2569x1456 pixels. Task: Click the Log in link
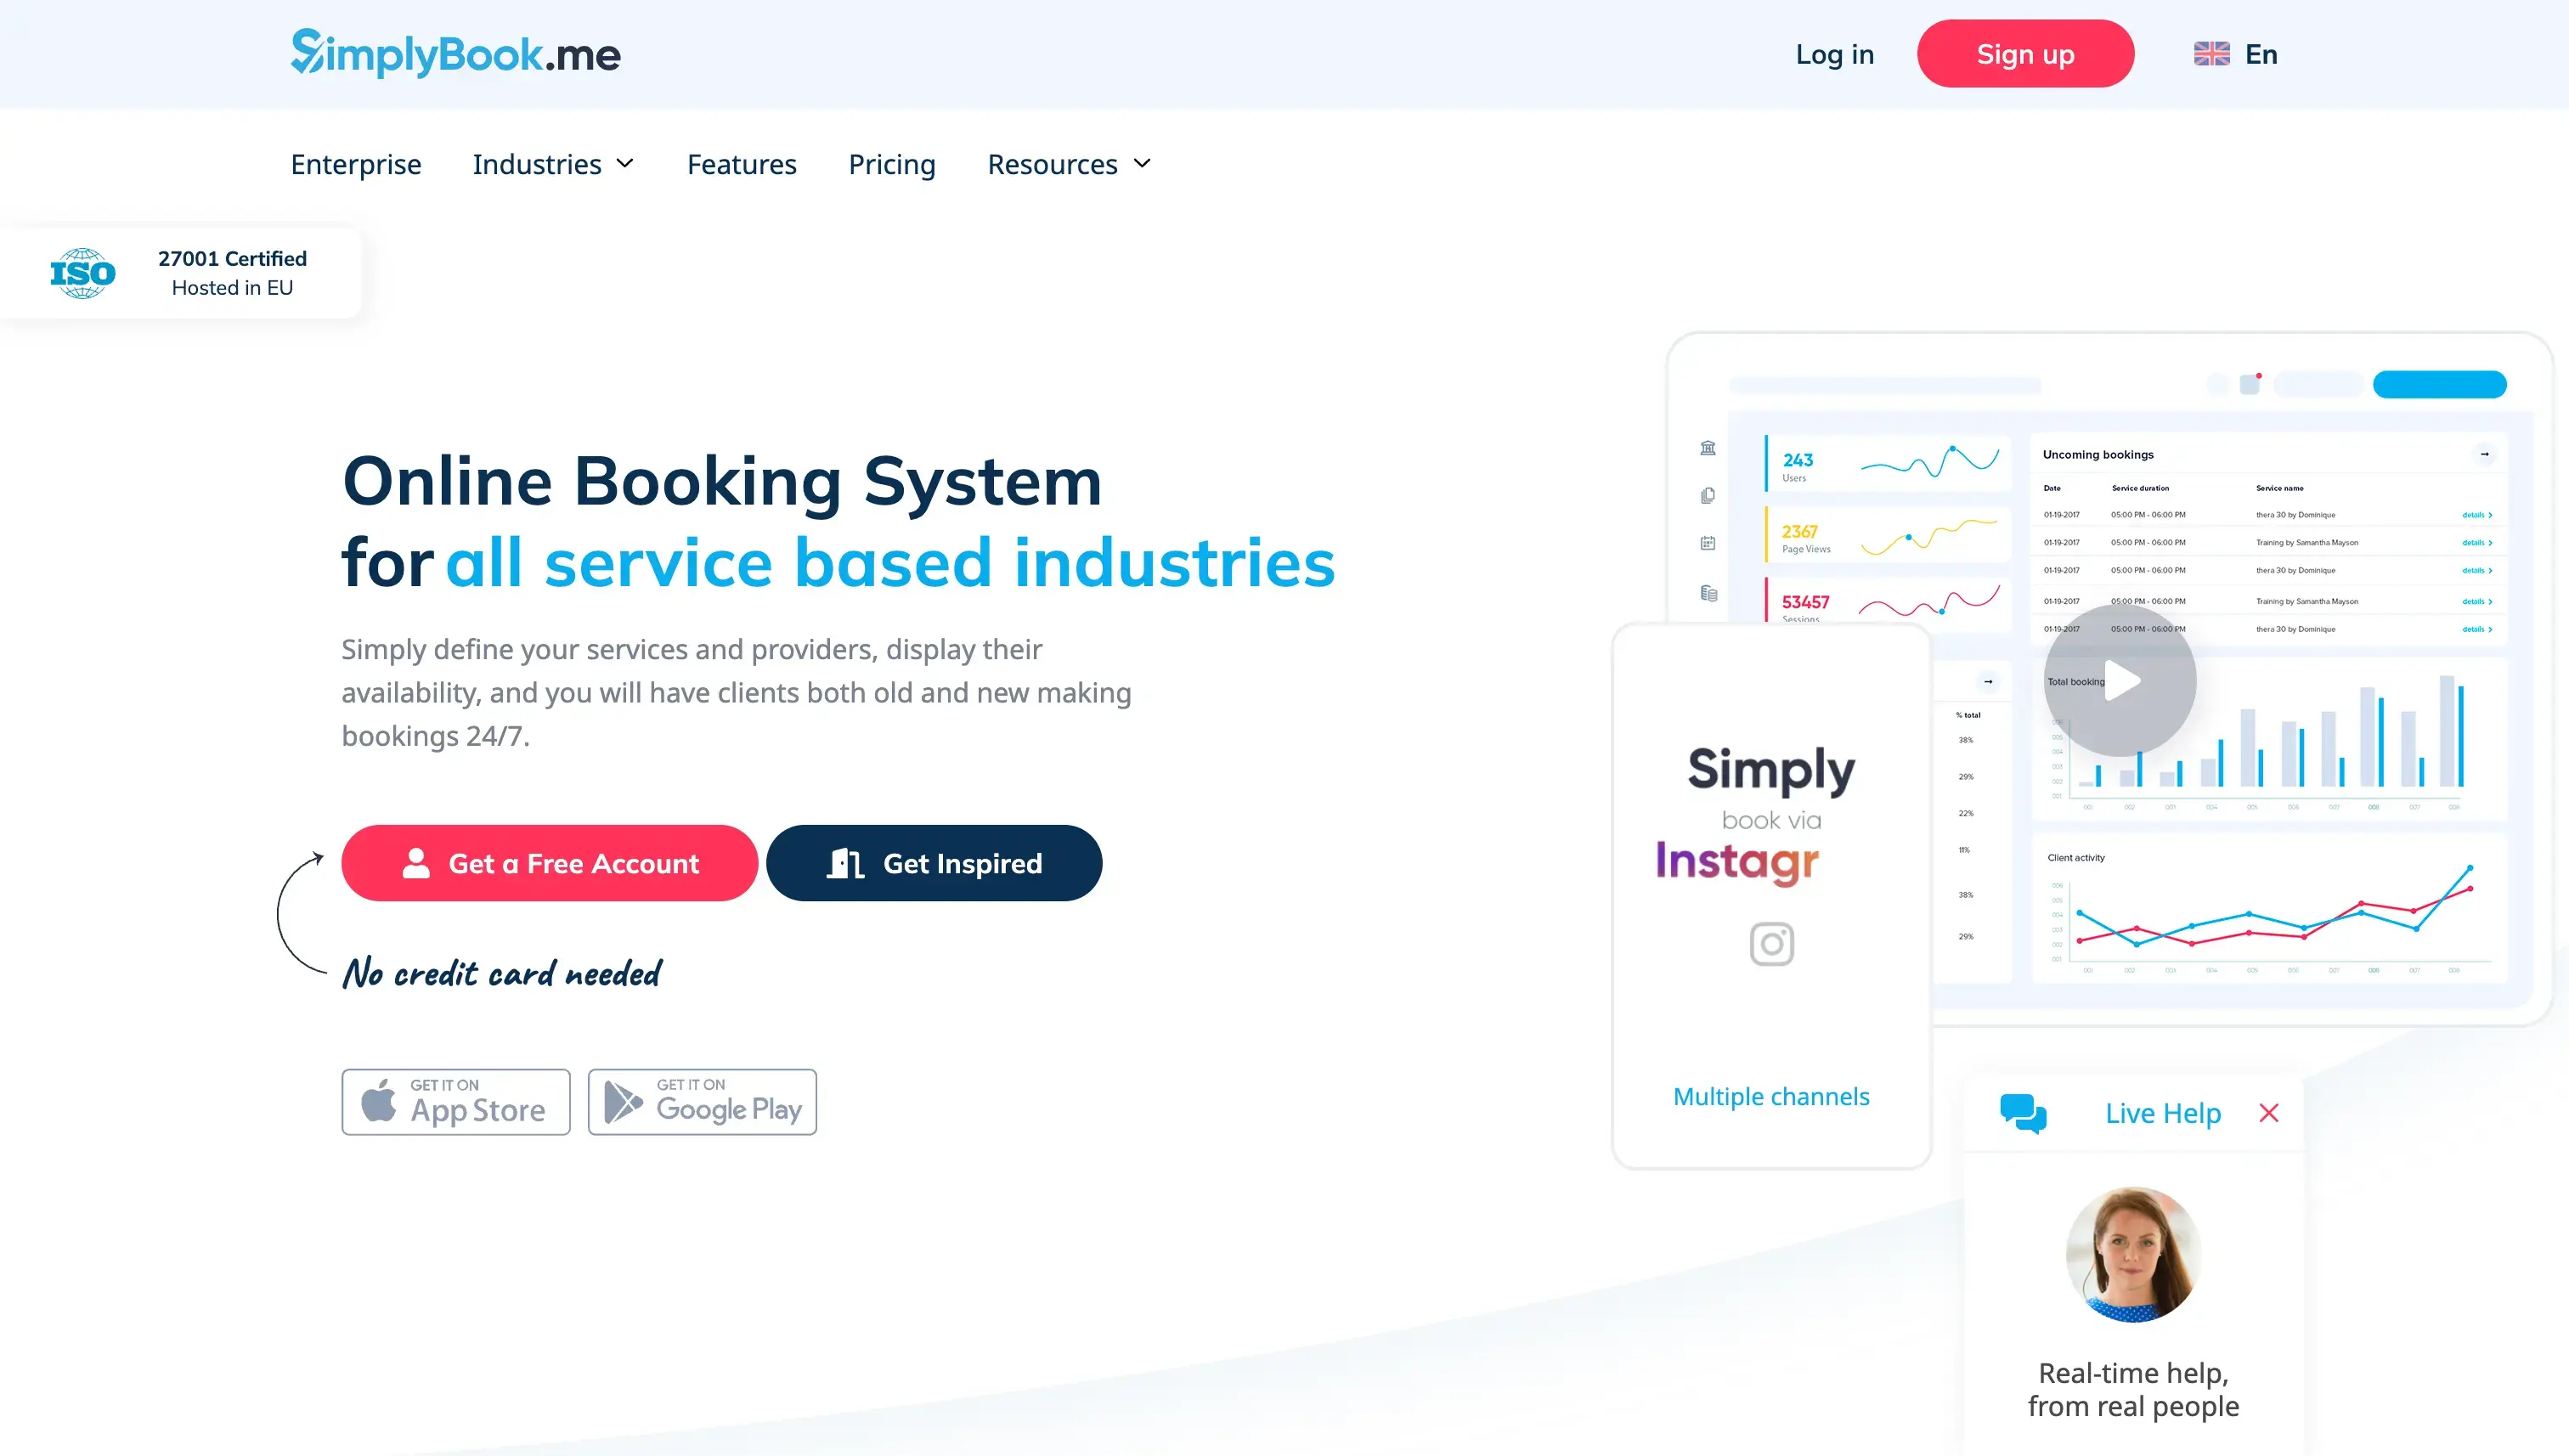click(x=1835, y=53)
